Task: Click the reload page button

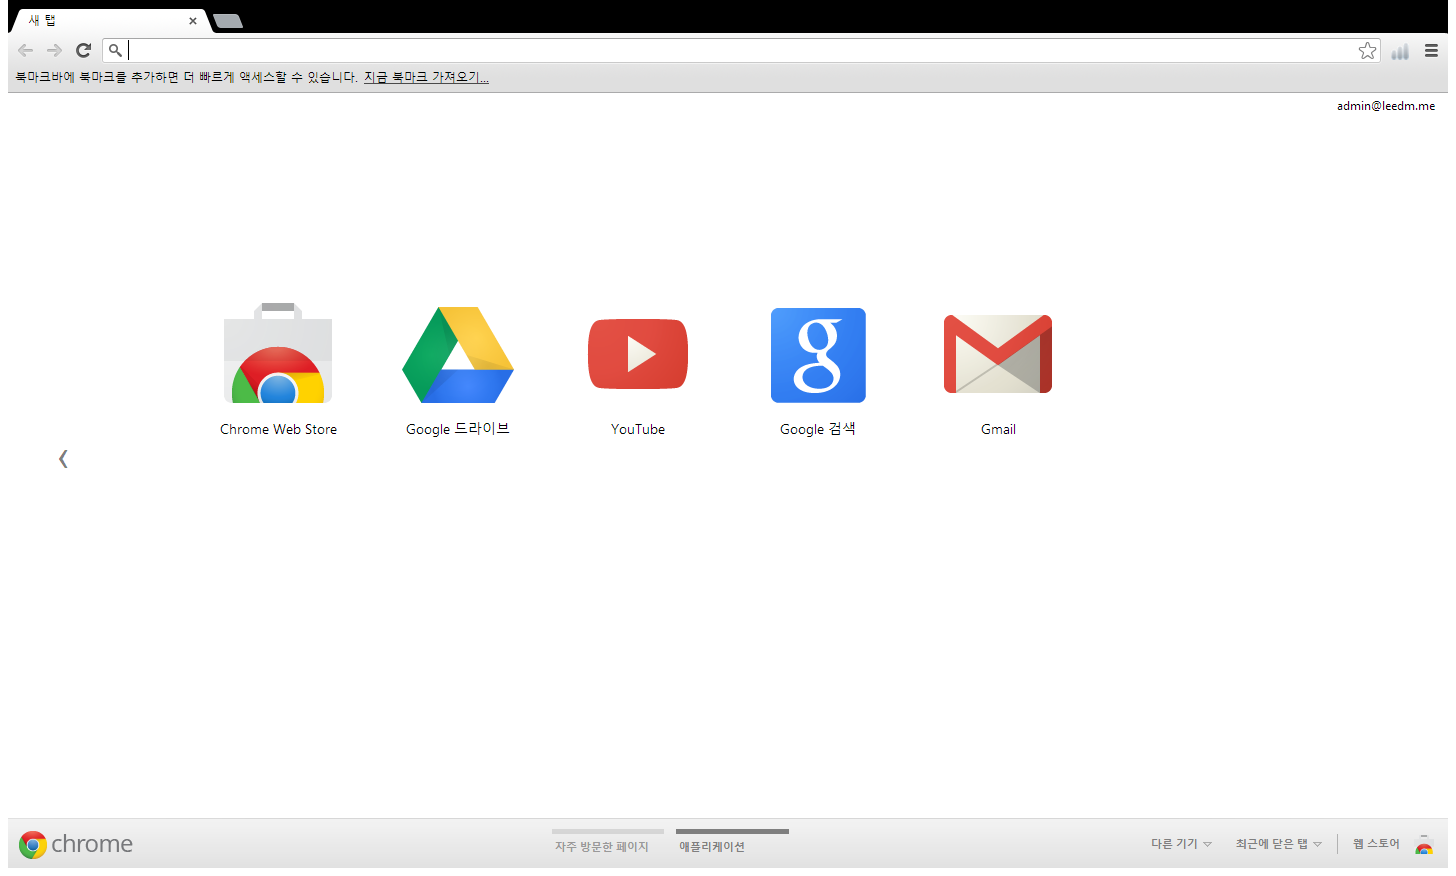Action: (x=84, y=51)
